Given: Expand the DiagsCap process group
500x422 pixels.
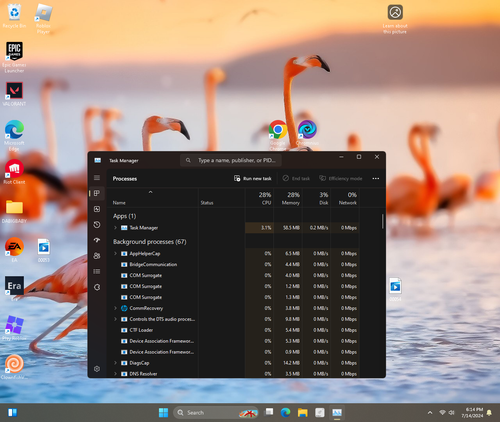Looking at the screenshot, I should pos(115,363).
